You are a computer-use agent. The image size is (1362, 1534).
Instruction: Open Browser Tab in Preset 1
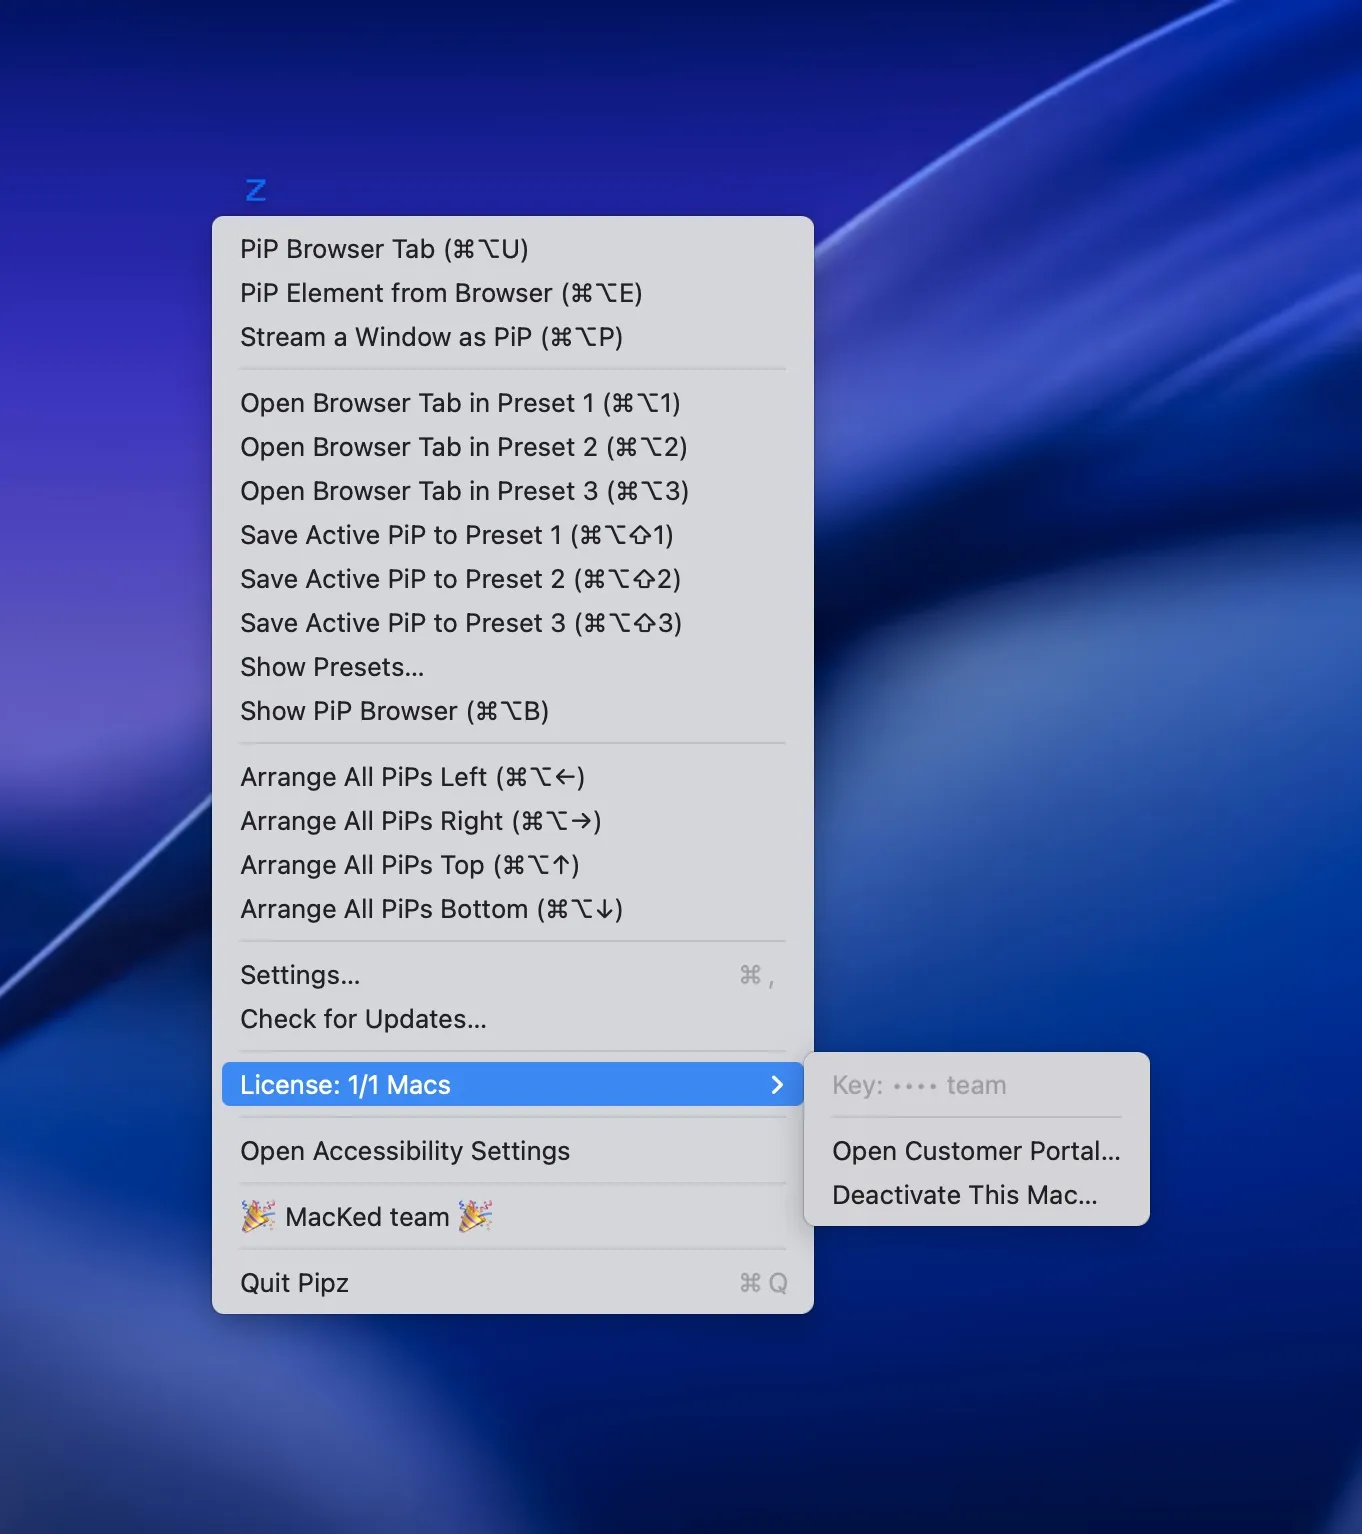tap(513, 403)
